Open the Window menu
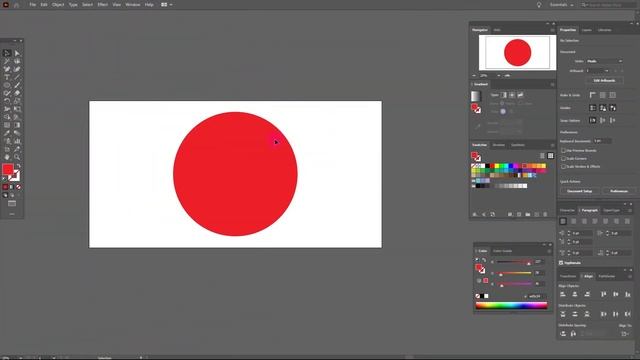The height and width of the screenshot is (360, 640). pyautogui.click(x=133, y=5)
